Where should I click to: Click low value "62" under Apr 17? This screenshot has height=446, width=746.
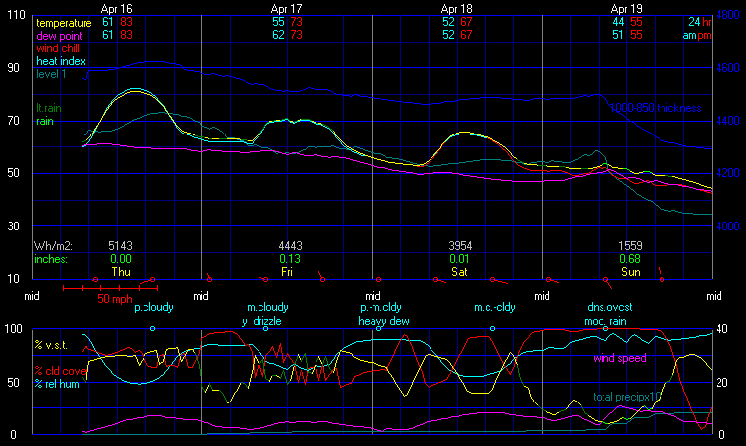(x=278, y=35)
